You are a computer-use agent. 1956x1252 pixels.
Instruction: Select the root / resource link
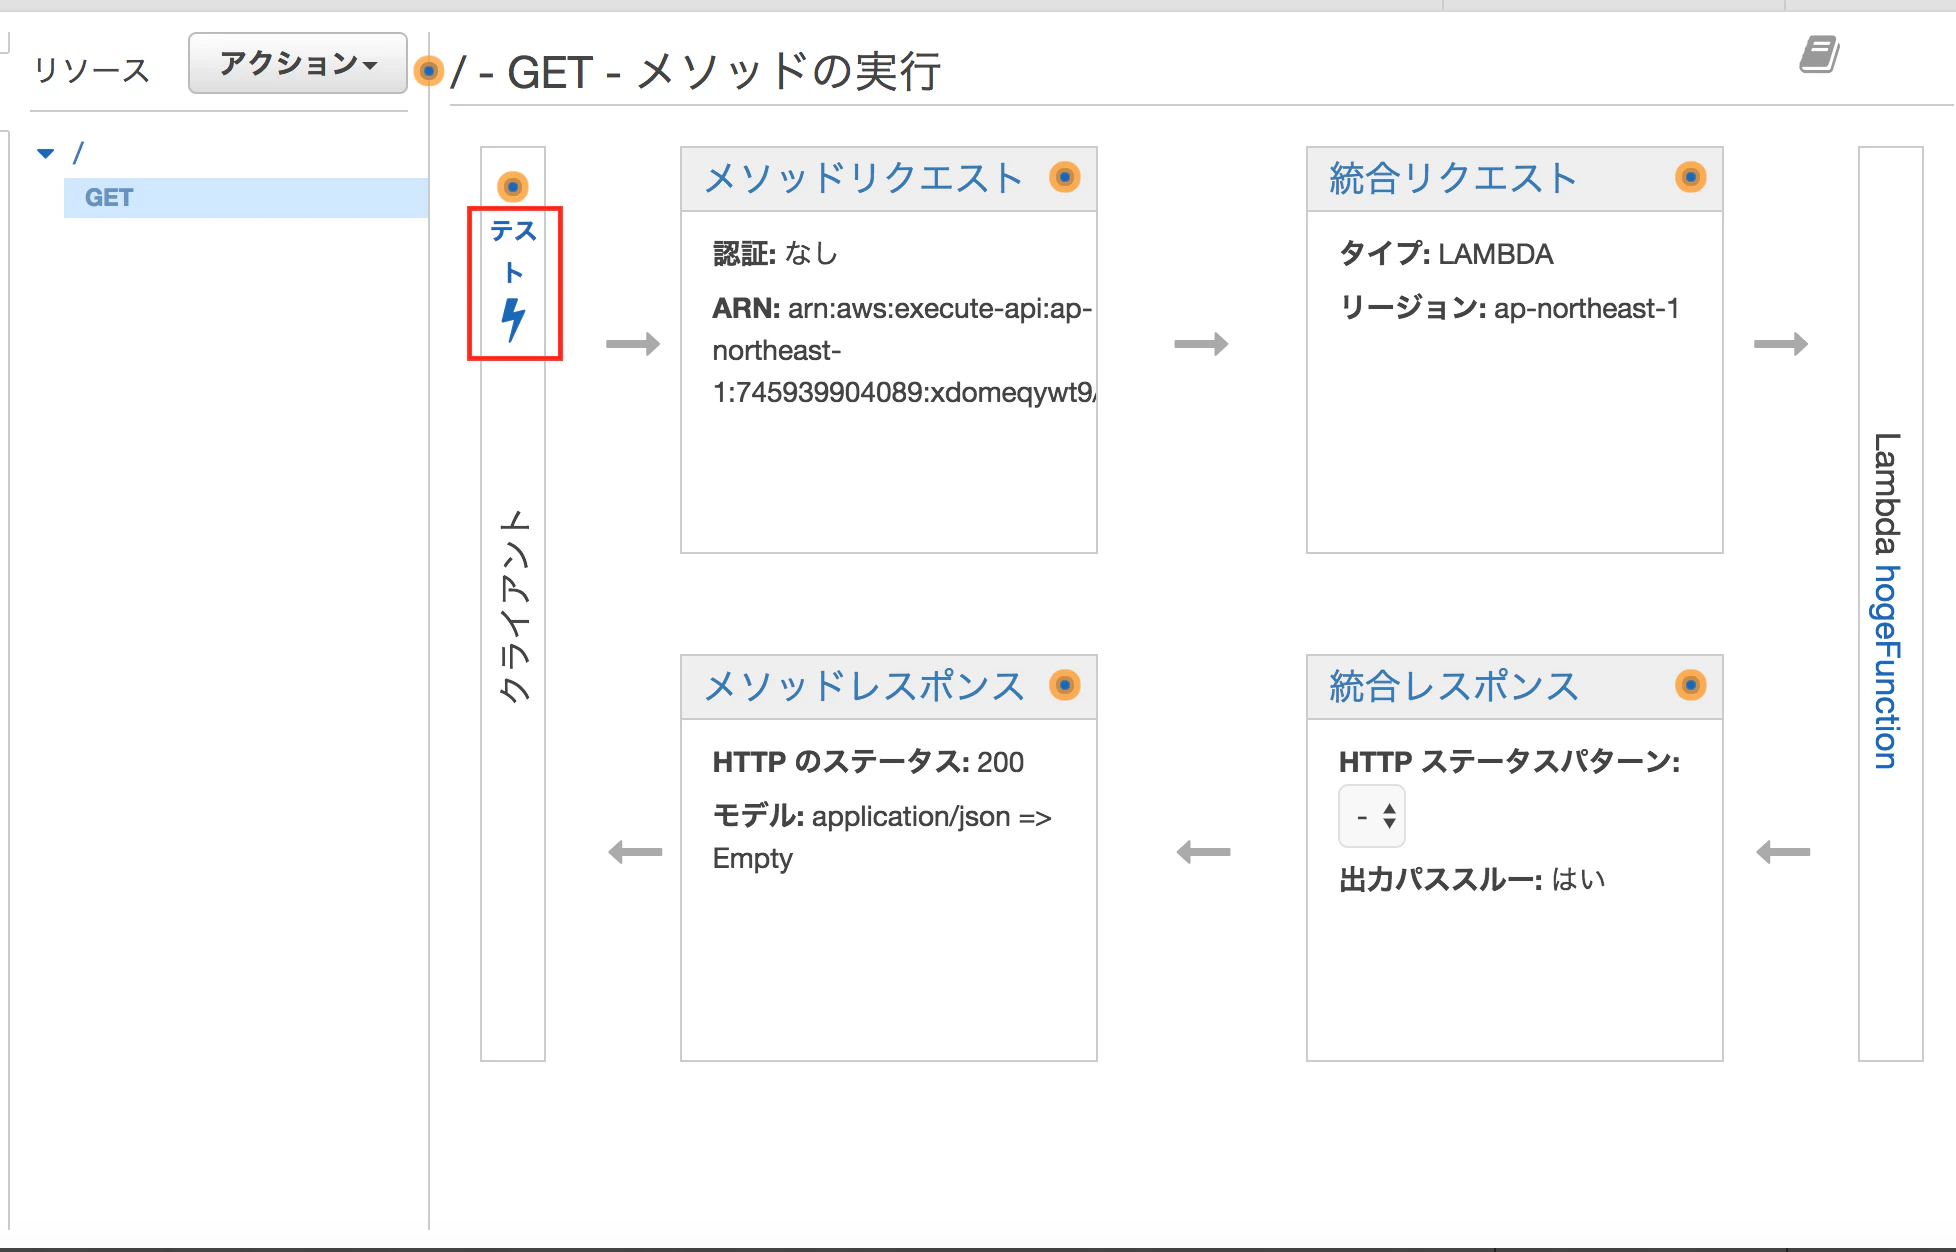78,153
